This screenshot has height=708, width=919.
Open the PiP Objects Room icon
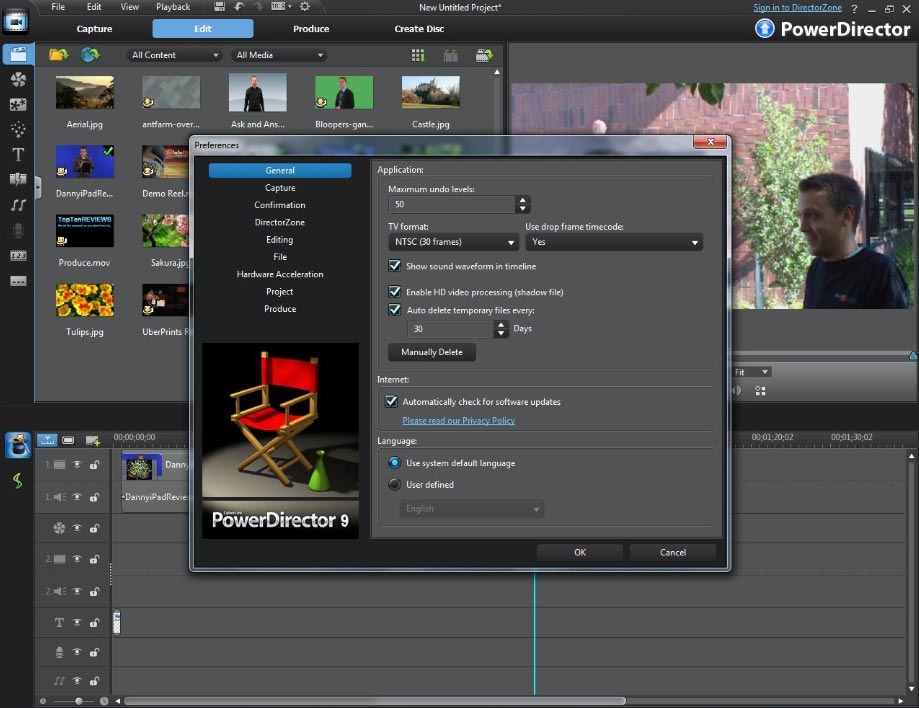(x=18, y=104)
